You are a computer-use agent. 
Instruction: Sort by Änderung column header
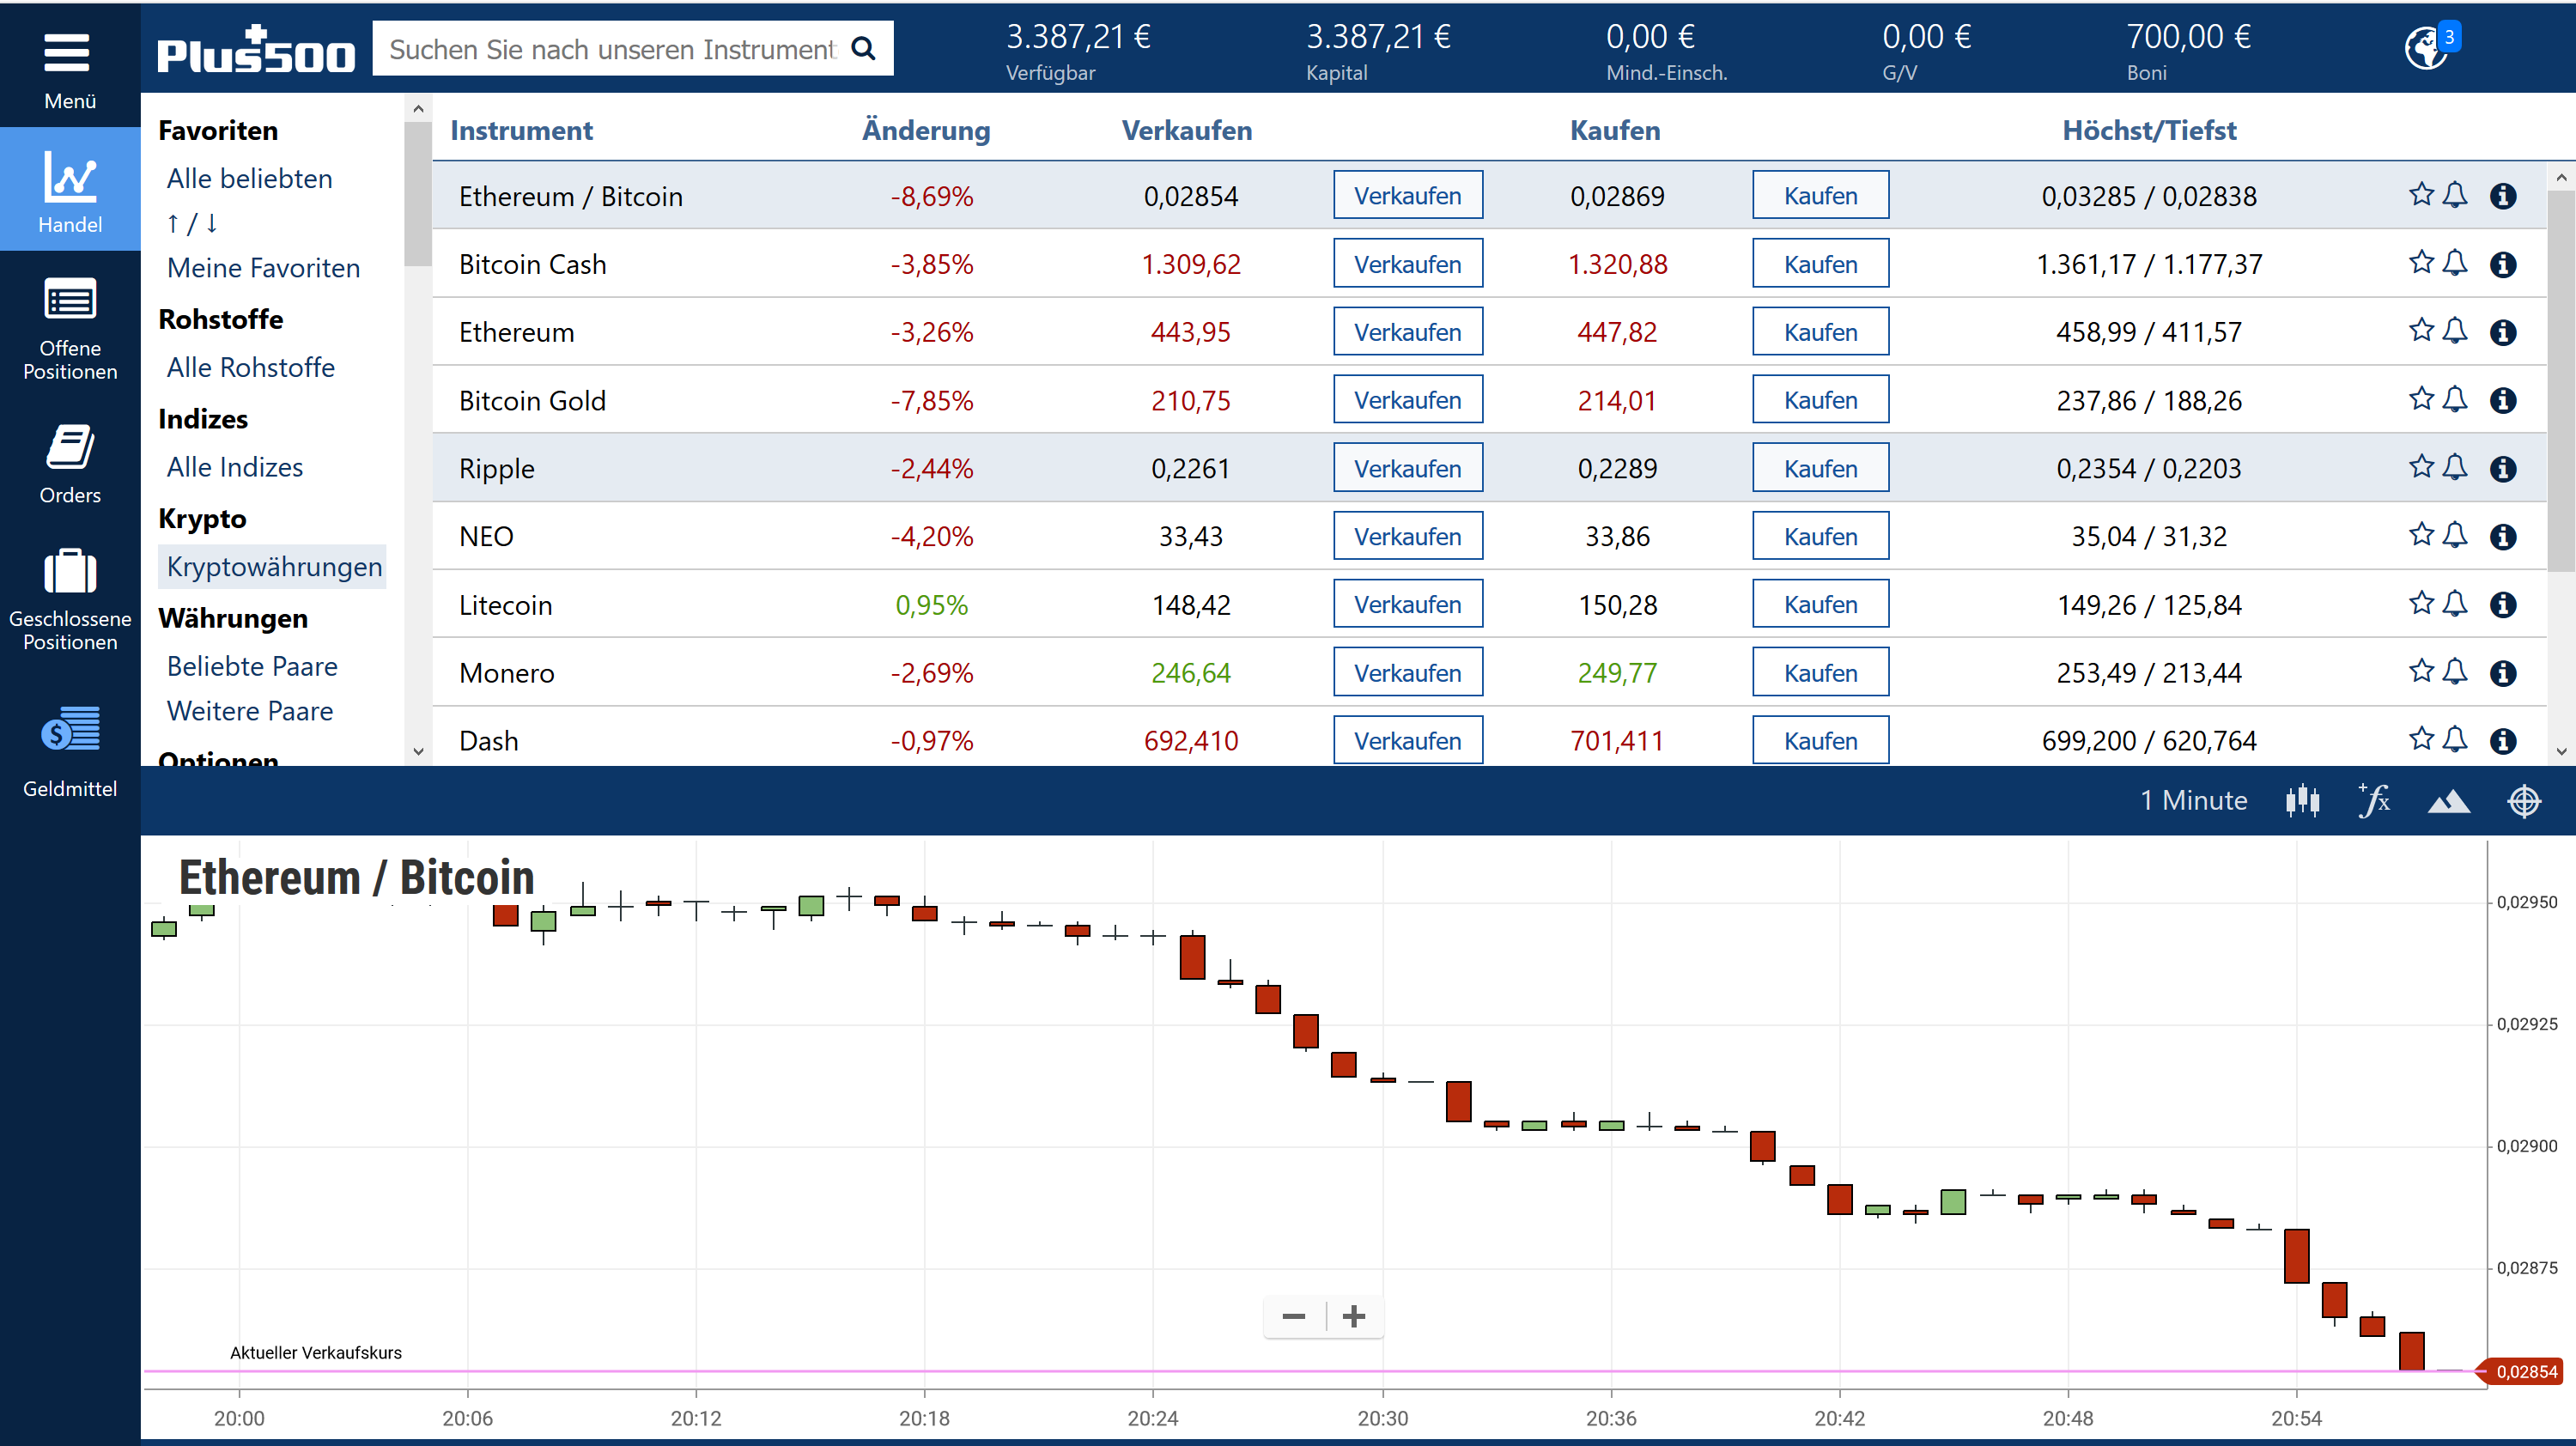[926, 130]
